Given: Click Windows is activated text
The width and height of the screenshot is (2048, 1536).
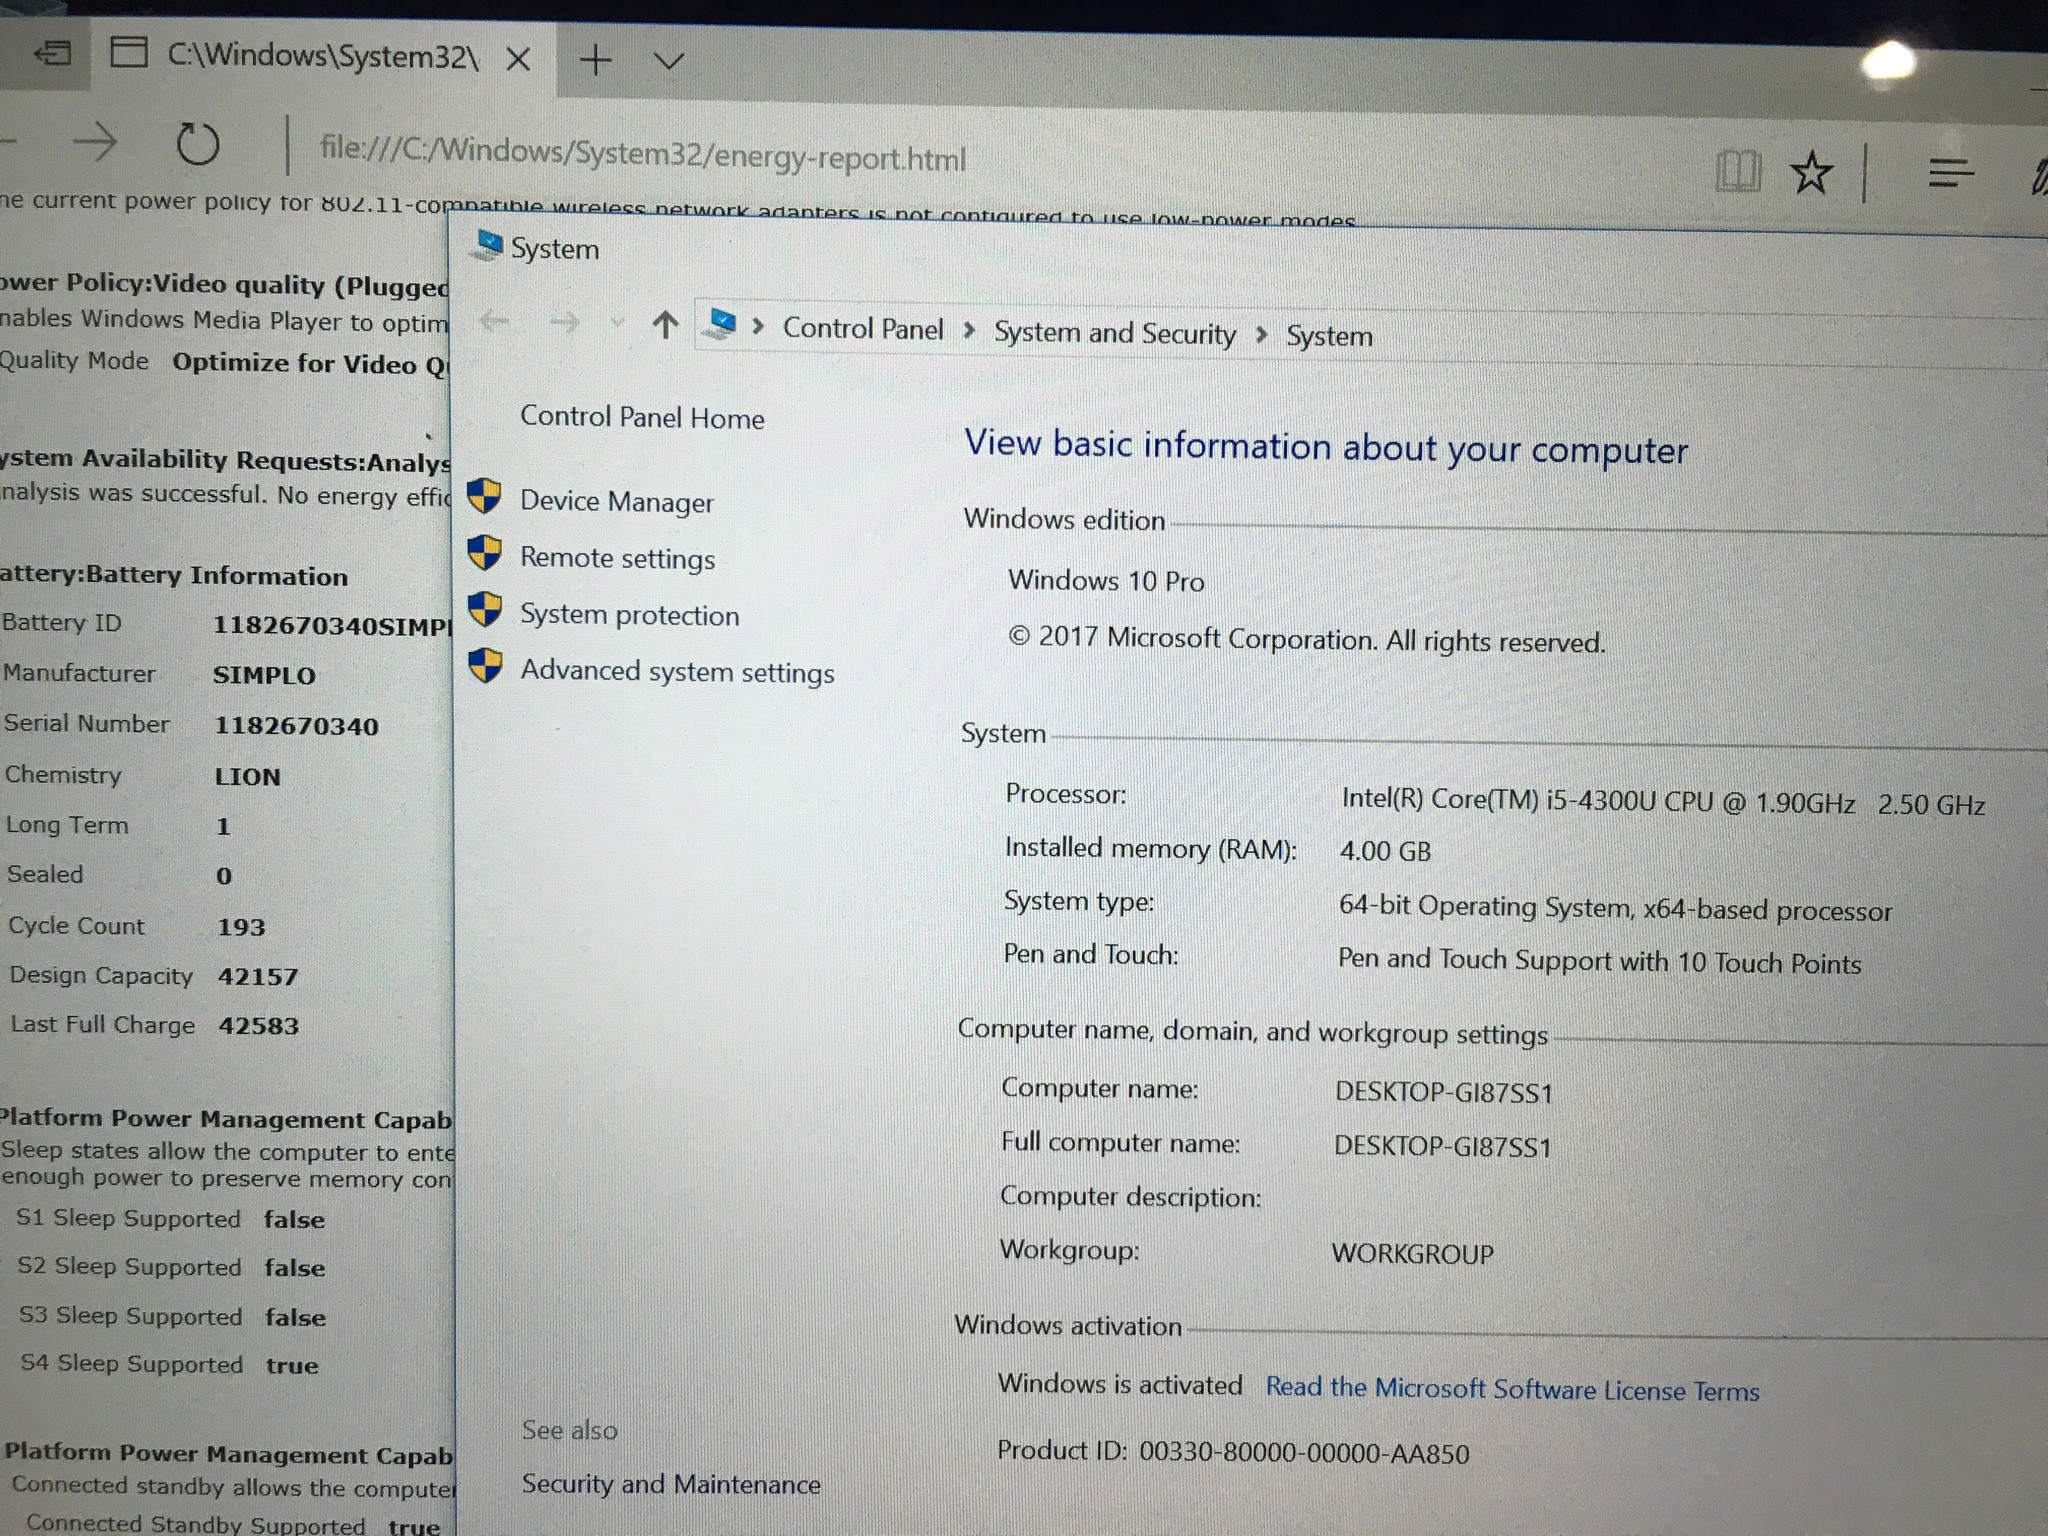Looking at the screenshot, I should [1120, 1384].
